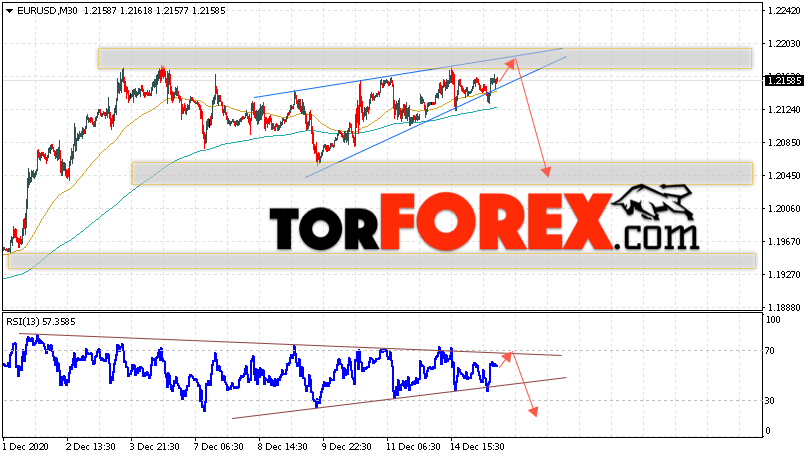Screen dimensions: 808x458
Task: Click the 11 Dec 06:30 time label
Action: (x=413, y=447)
